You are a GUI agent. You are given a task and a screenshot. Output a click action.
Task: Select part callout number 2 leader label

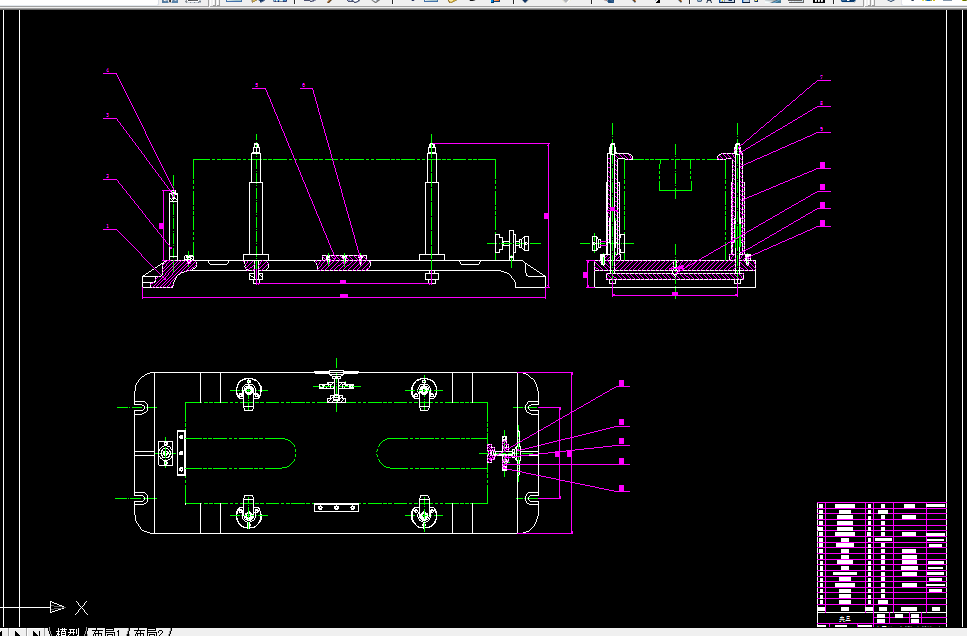(x=108, y=176)
